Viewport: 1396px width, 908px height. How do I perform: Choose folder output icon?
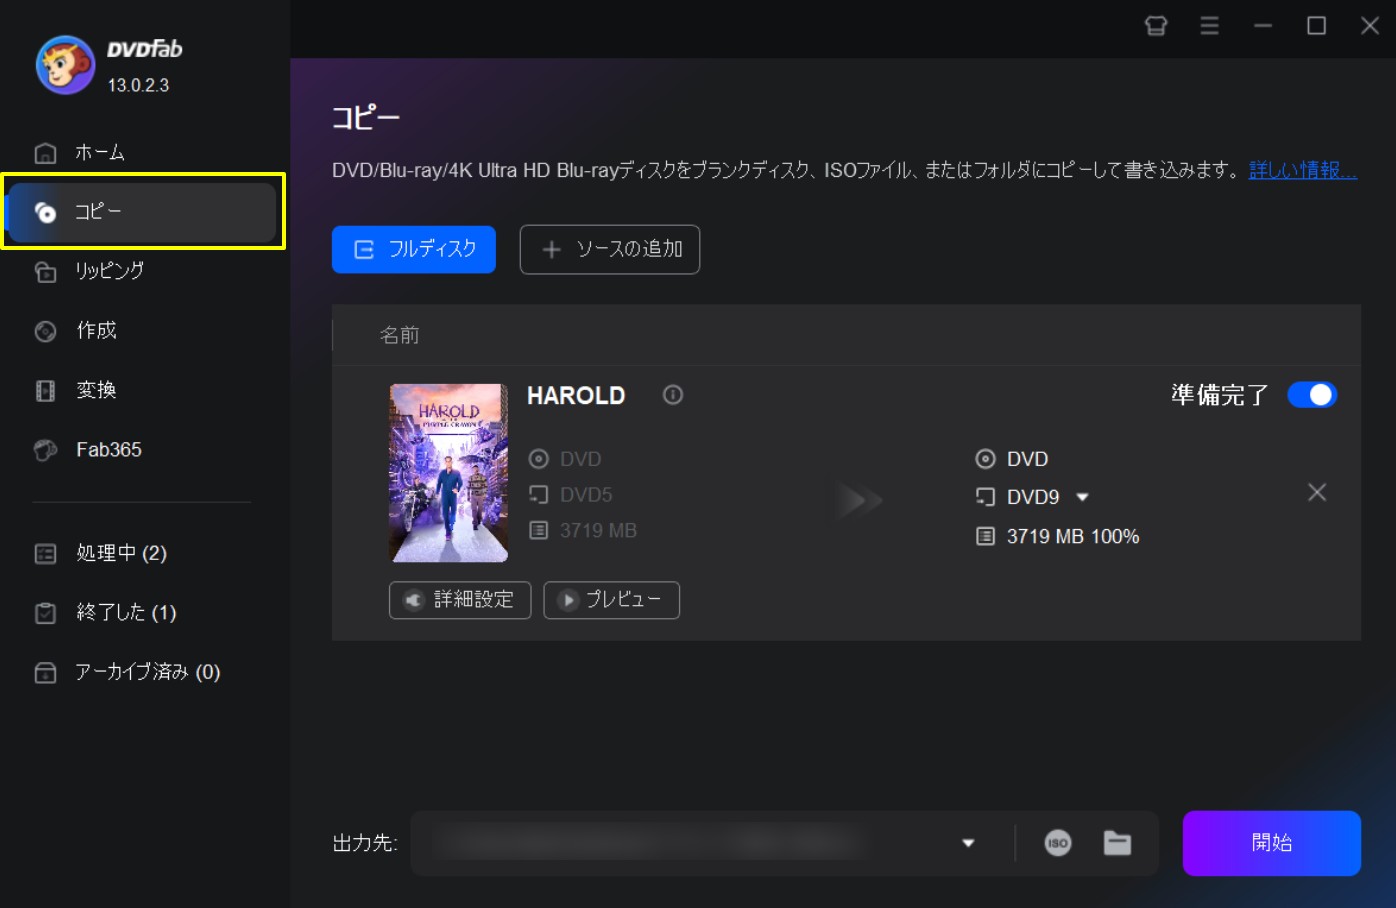pos(1117,843)
